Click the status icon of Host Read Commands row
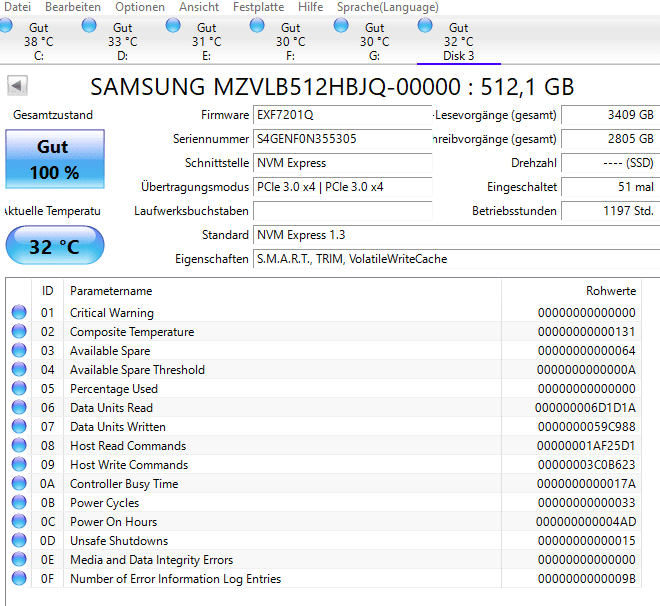This screenshot has width=660, height=606. point(19,445)
